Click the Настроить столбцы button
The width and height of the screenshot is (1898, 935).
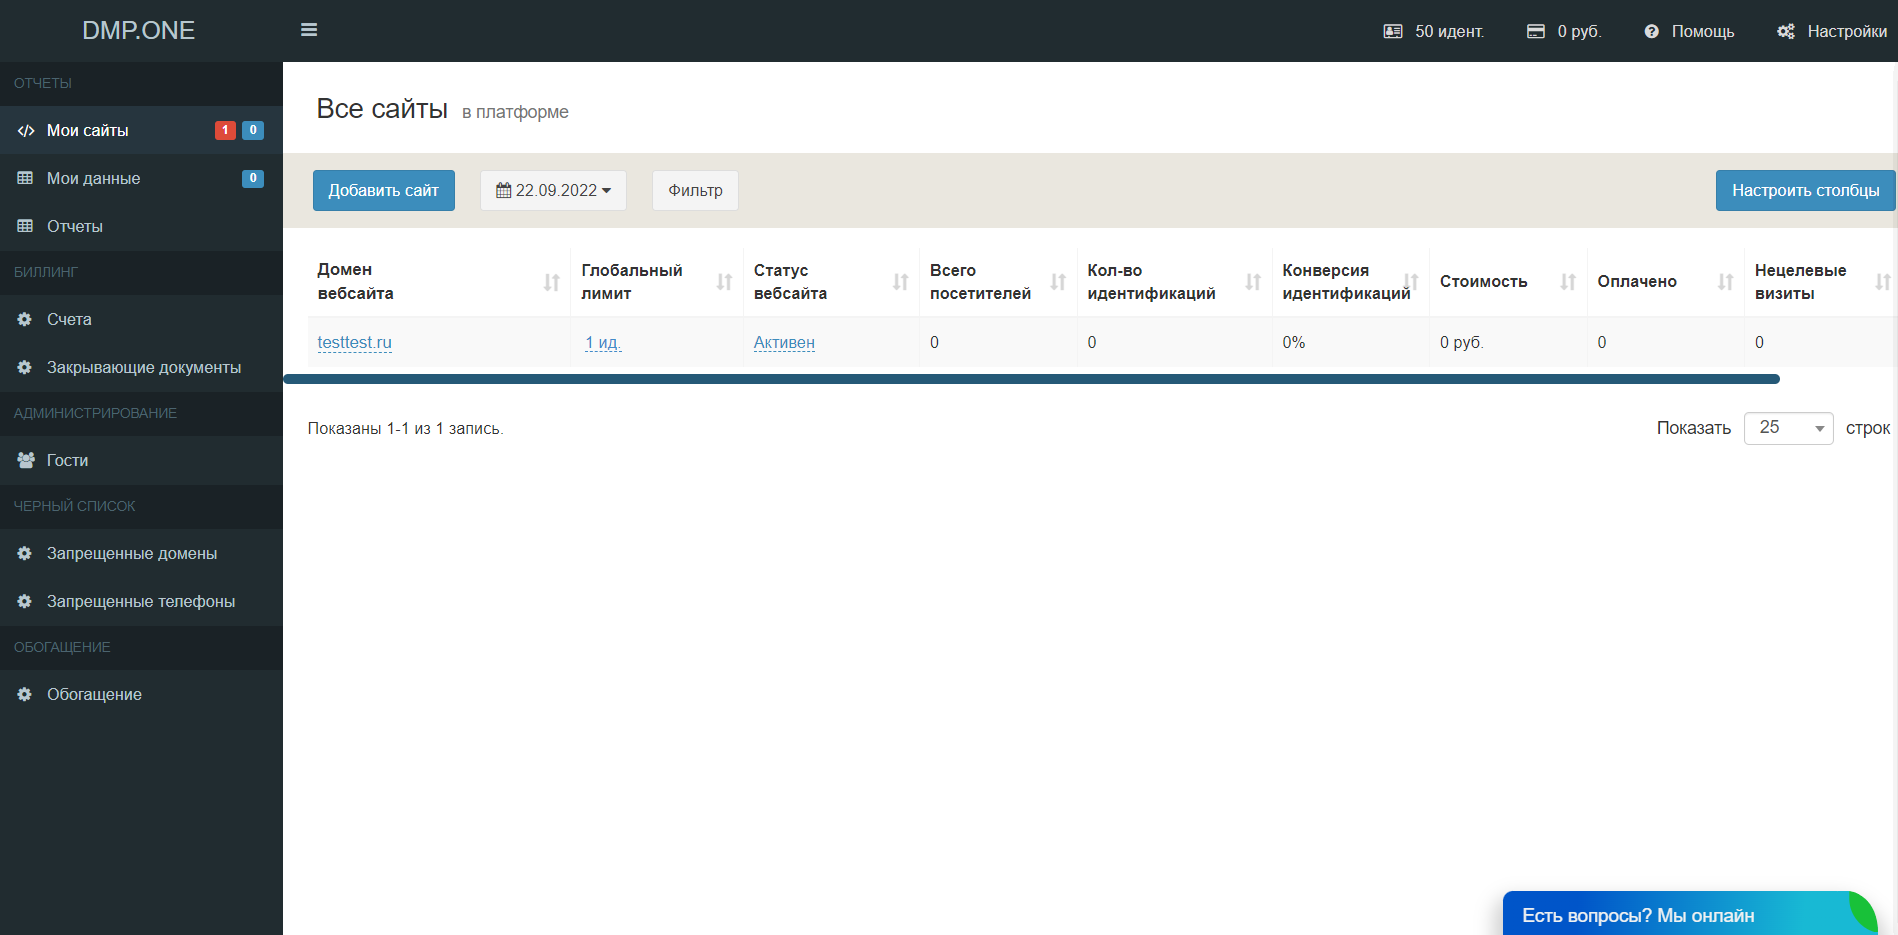[x=1805, y=190]
